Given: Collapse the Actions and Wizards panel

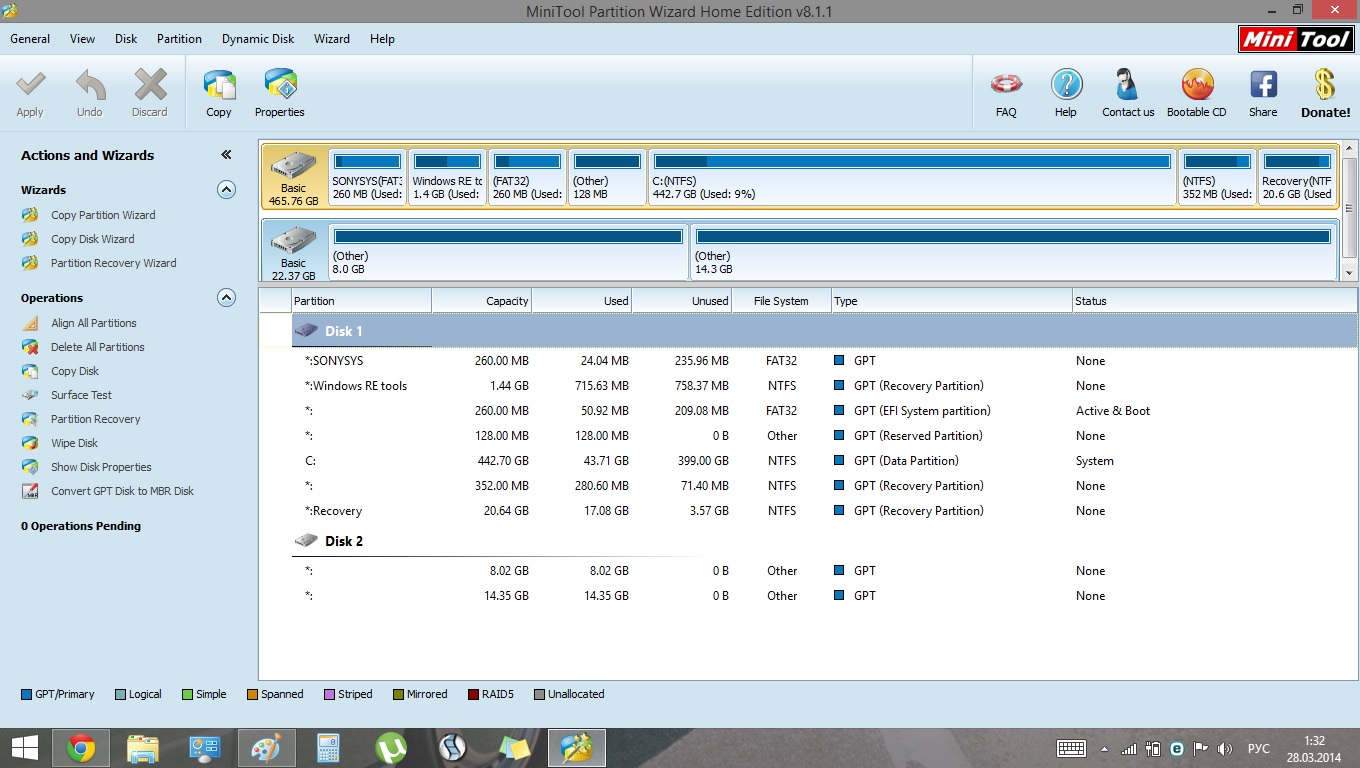Looking at the screenshot, I should point(226,155).
